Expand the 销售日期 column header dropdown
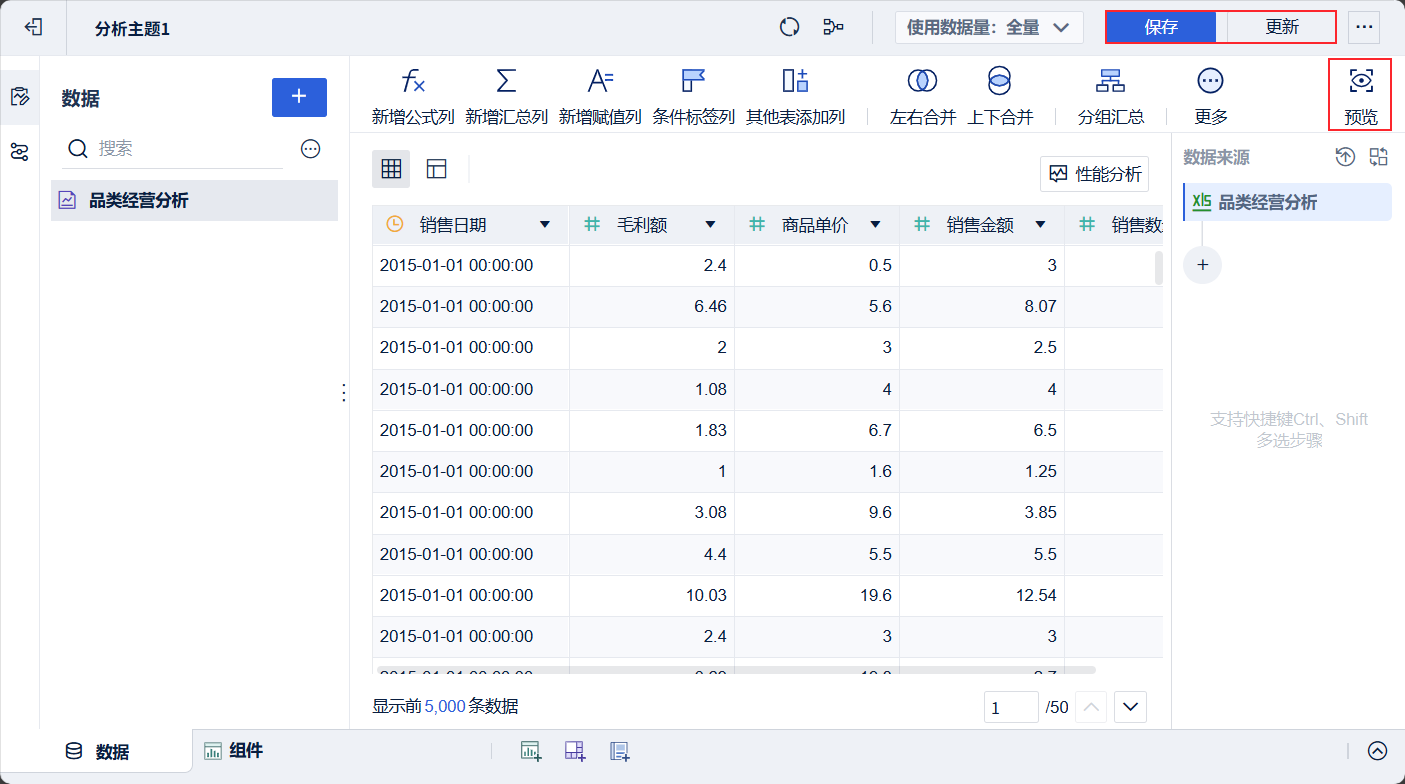 [545, 225]
